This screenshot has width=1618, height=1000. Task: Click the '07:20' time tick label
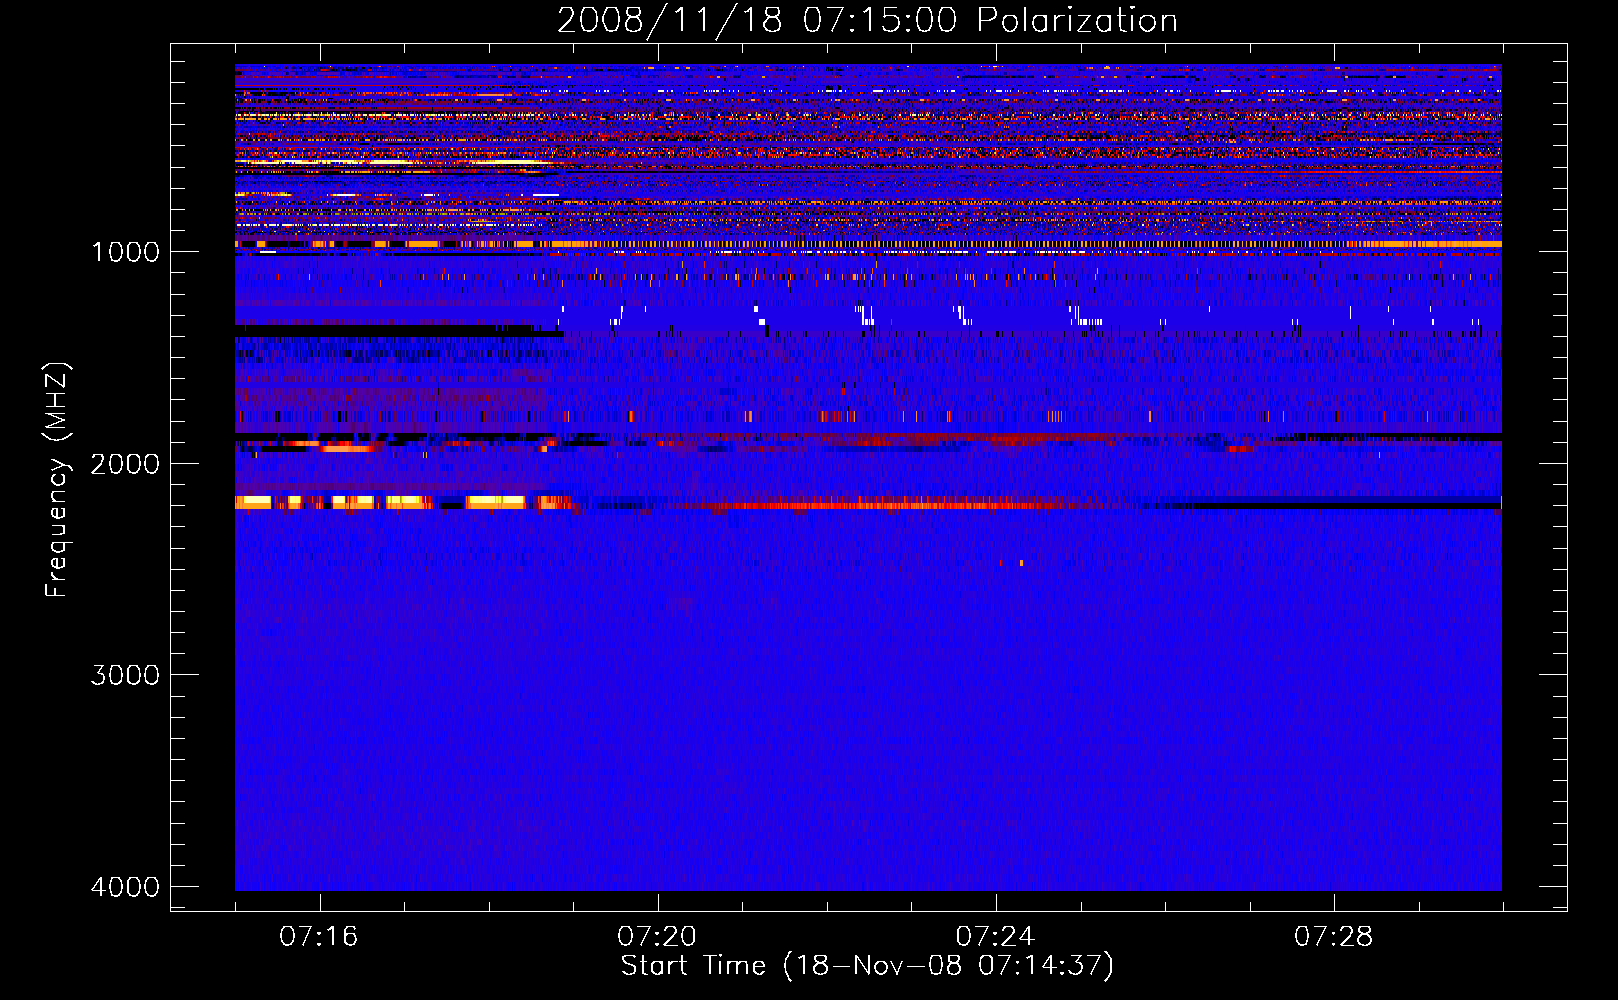[x=657, y=937]
